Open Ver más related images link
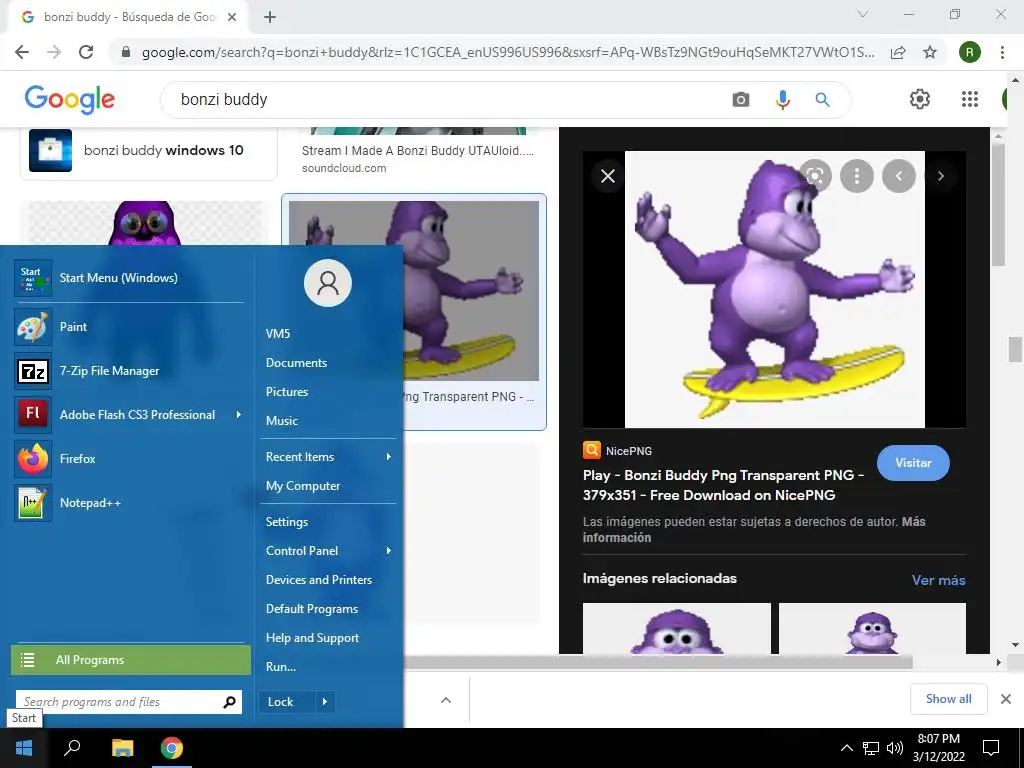The height and width of the screenshot is (768, 1024). click(x=938, y=580)
